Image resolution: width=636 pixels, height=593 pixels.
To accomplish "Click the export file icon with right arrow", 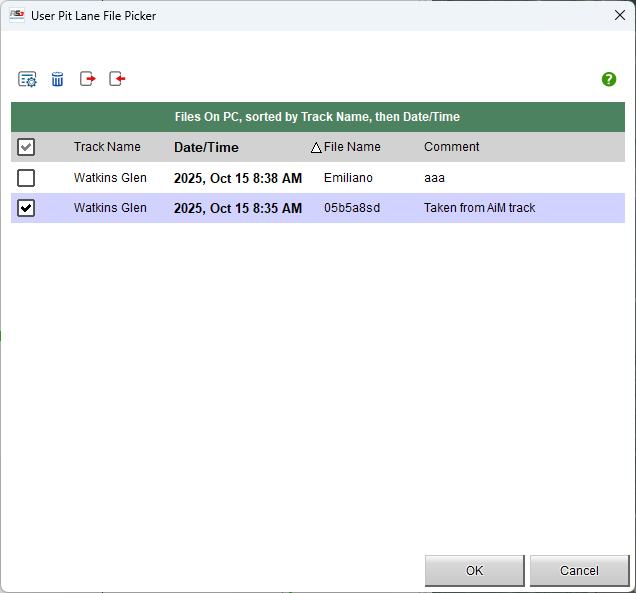I will click(88, 79).
